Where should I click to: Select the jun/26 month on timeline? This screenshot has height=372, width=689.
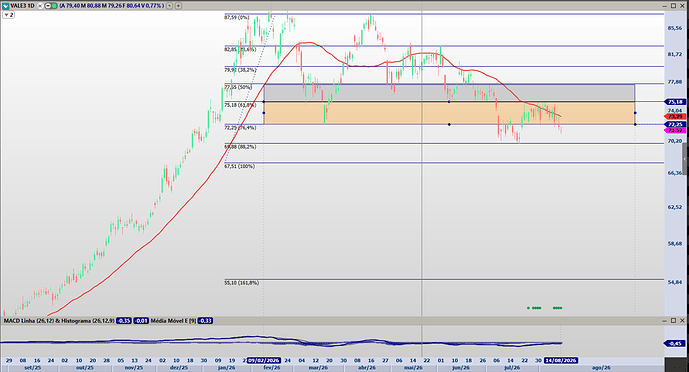461,368
